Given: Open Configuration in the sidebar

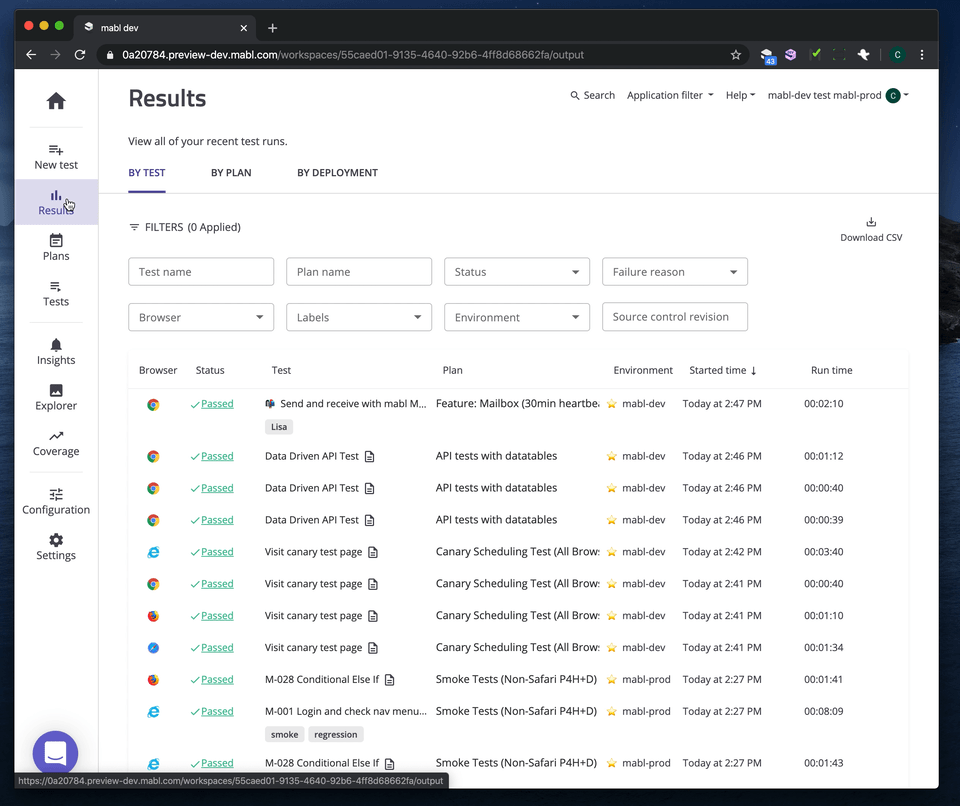Looking at the screenshot, I should pyautogui.click(x=56, y=502).
